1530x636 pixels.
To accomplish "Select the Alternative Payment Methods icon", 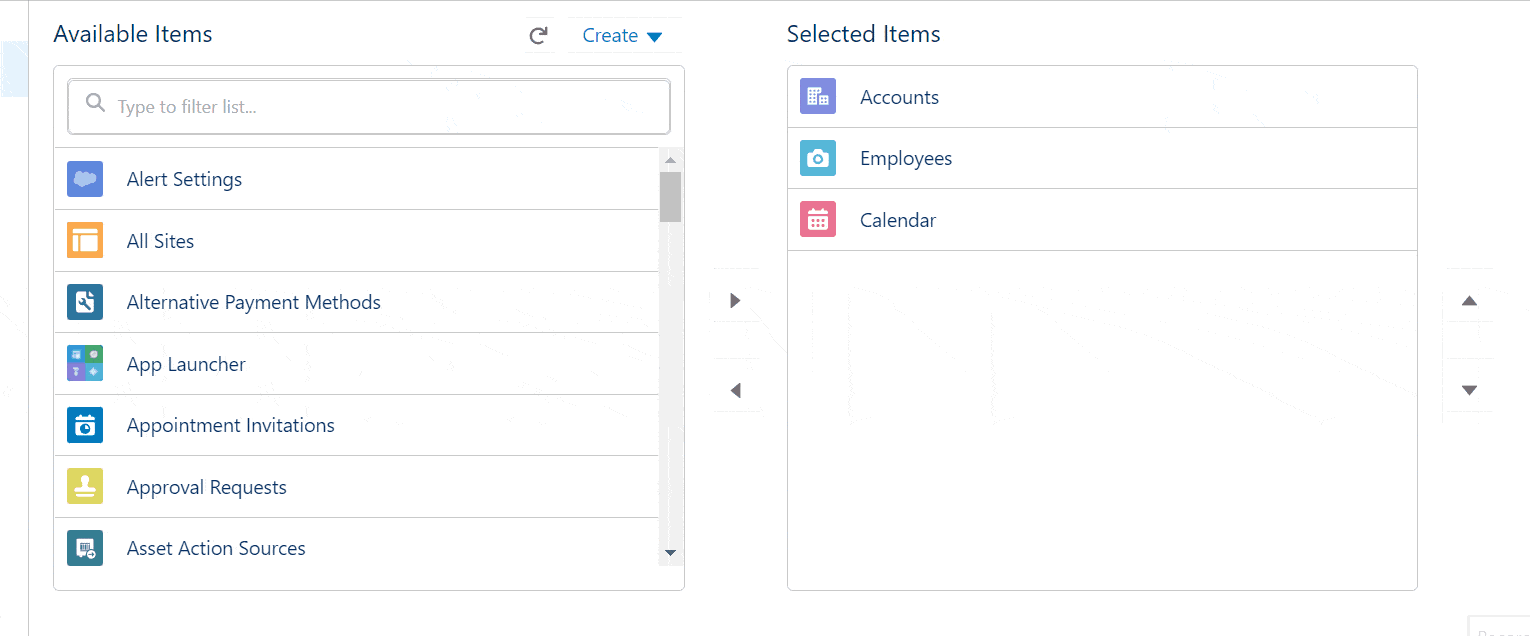I will 85,301.
